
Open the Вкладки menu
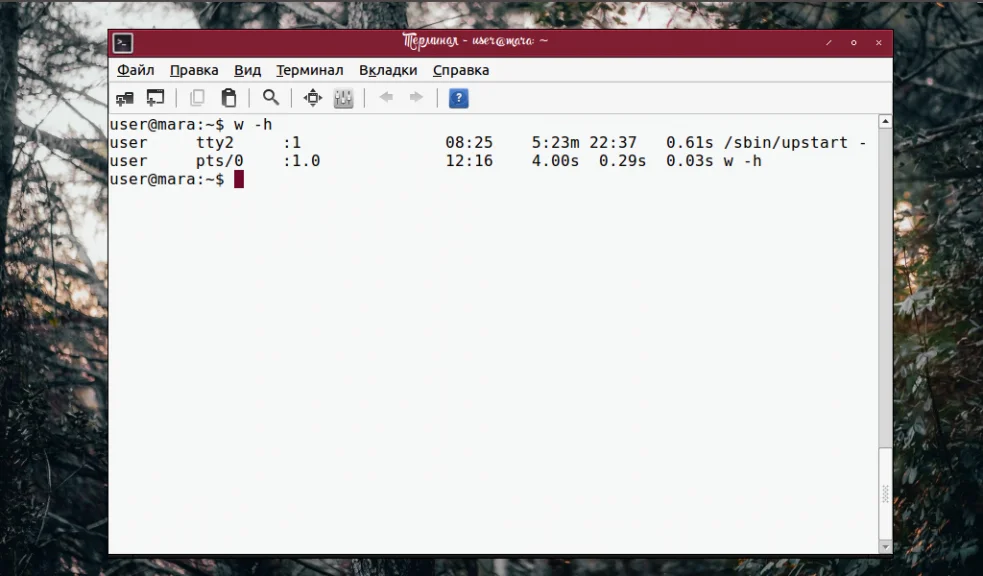pyautogui.click(x=388, y=70)
